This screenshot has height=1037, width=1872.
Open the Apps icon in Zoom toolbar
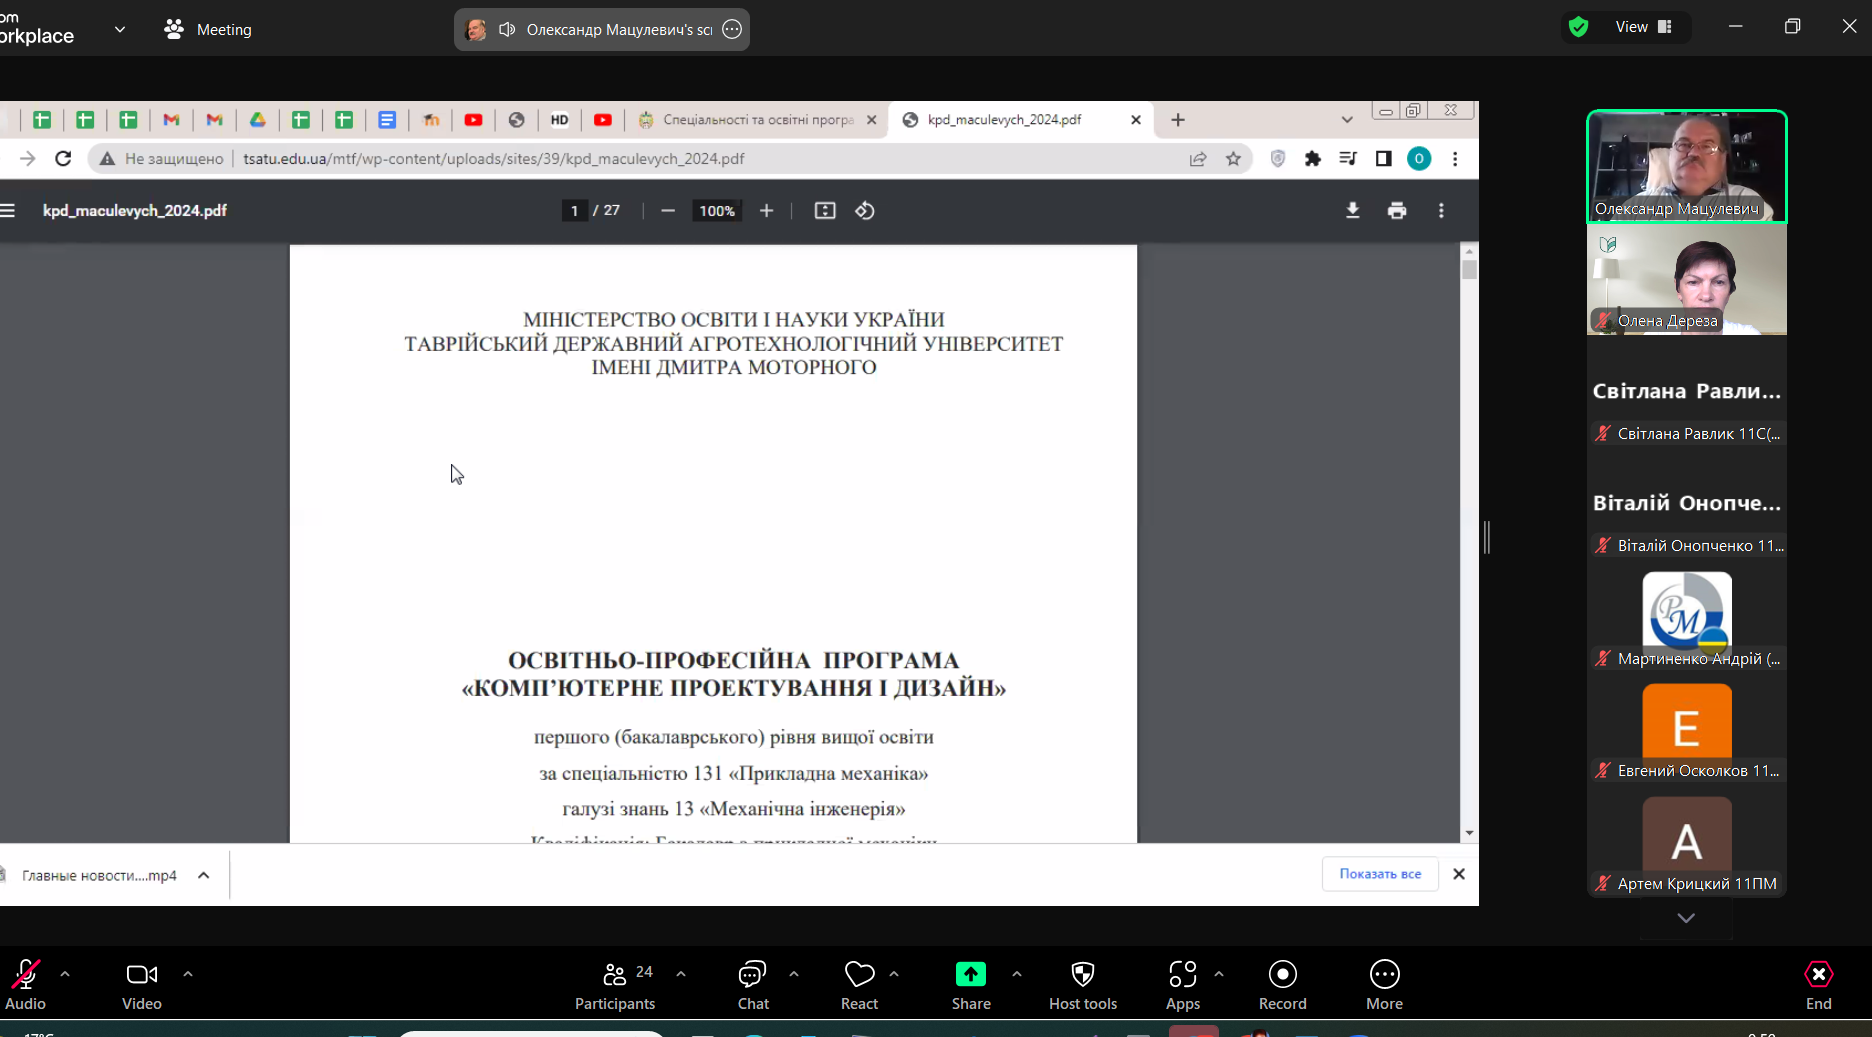(1182, 985)
